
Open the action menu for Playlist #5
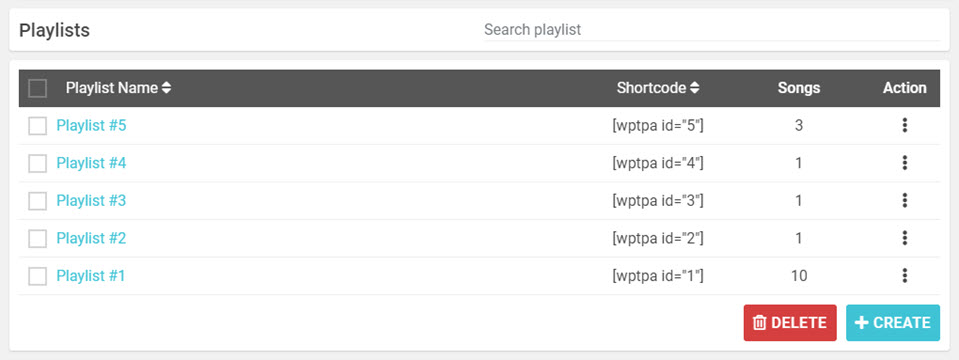[x=905, y=125]
